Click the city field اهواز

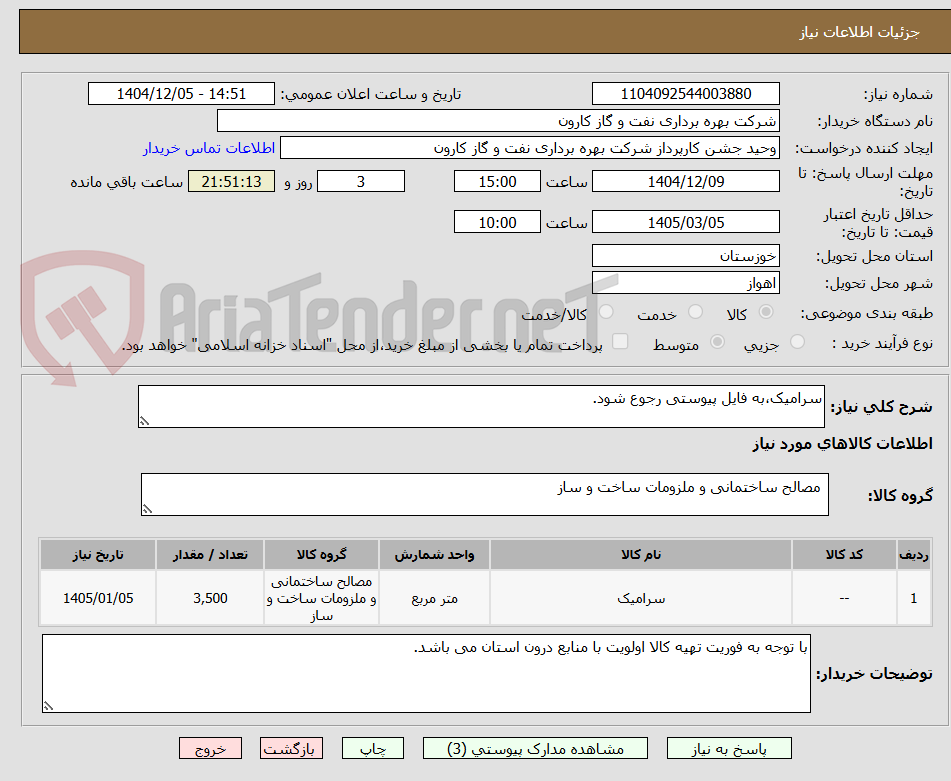685,283
